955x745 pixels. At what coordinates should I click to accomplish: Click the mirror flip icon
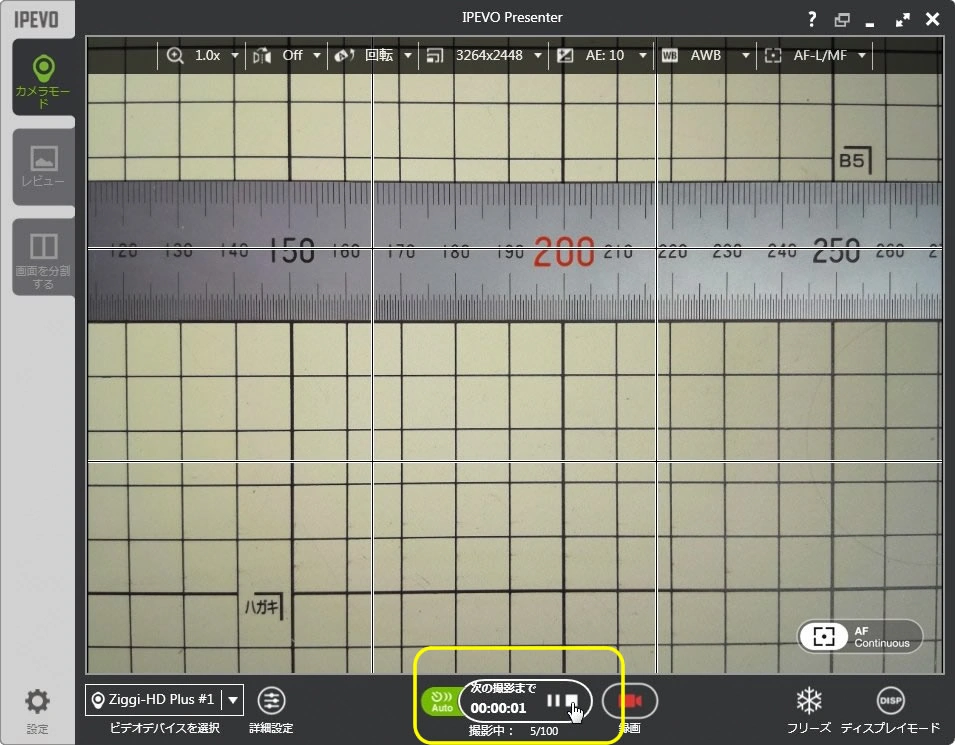click(260, 56)
